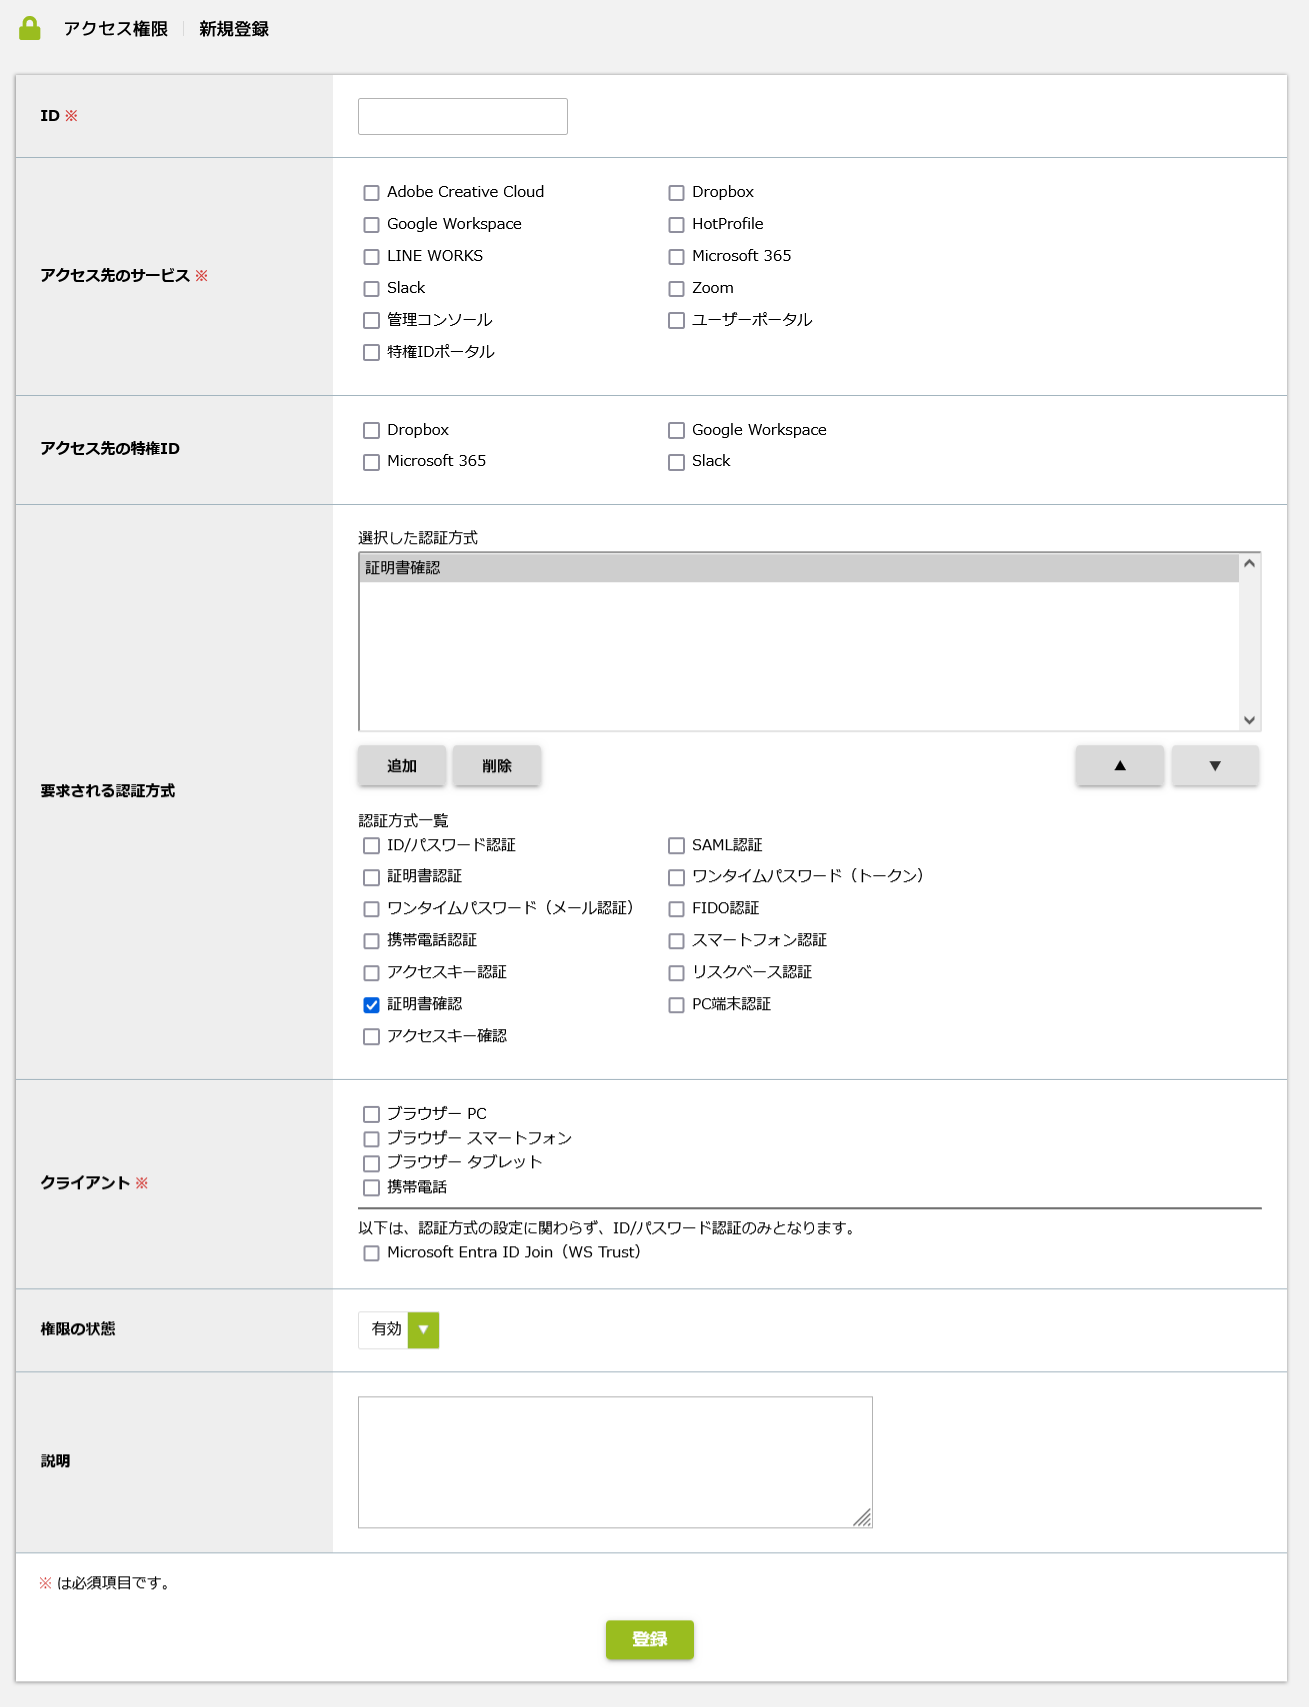1309x1707 pixels.
Task: Check Slack under access services
Action: 371,289
